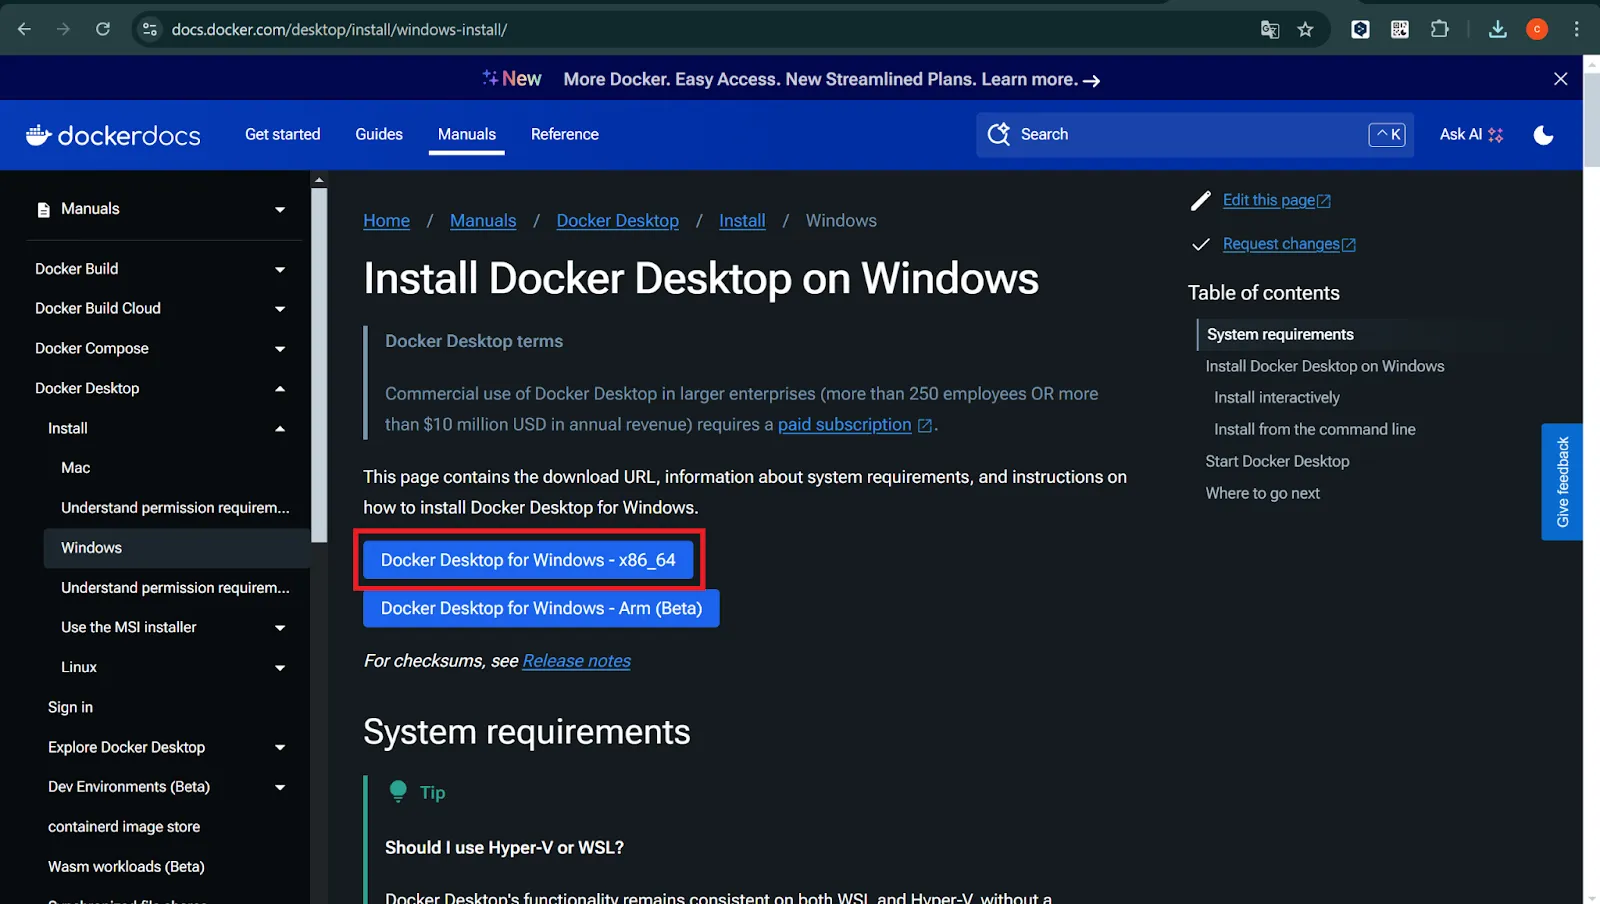Bookmark the page with the star icon
The width and height of the screenshot is (1600, 904).
point(1306,29)
